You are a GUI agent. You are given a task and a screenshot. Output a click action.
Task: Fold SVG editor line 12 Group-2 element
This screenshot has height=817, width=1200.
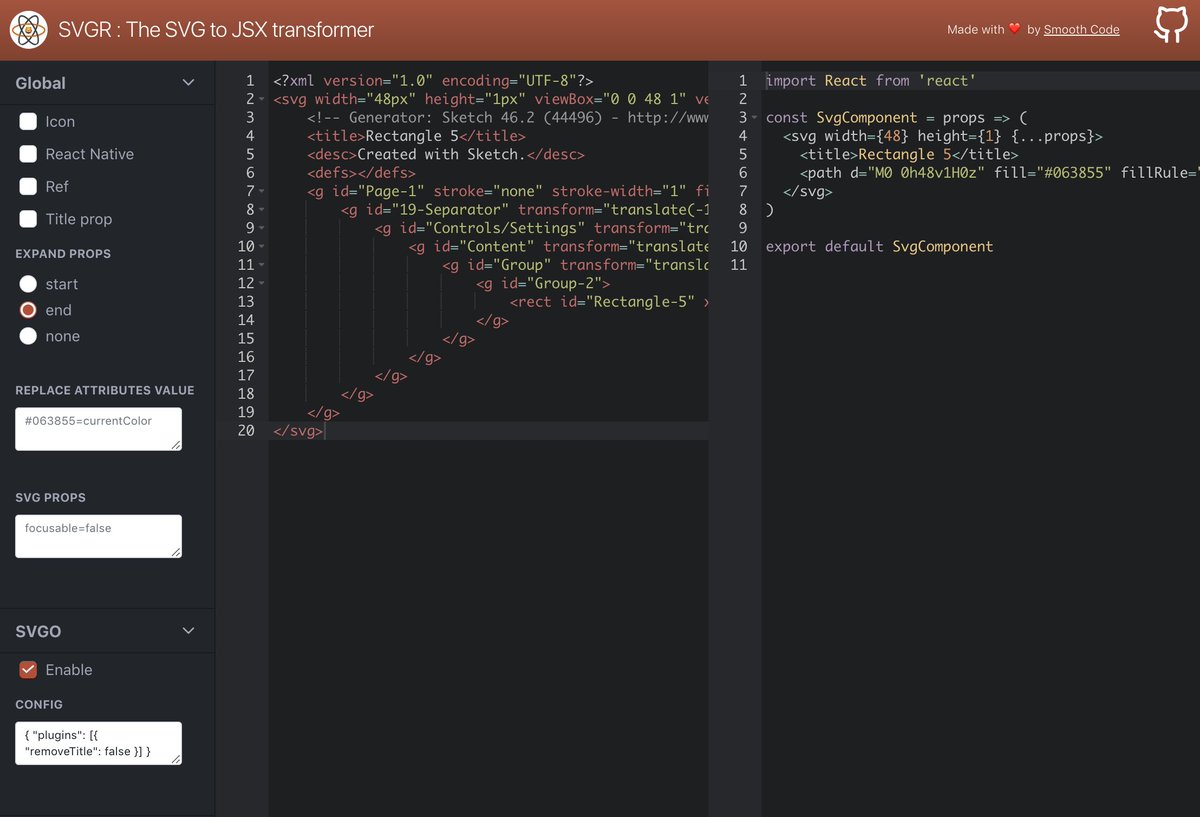pos(262,283)
